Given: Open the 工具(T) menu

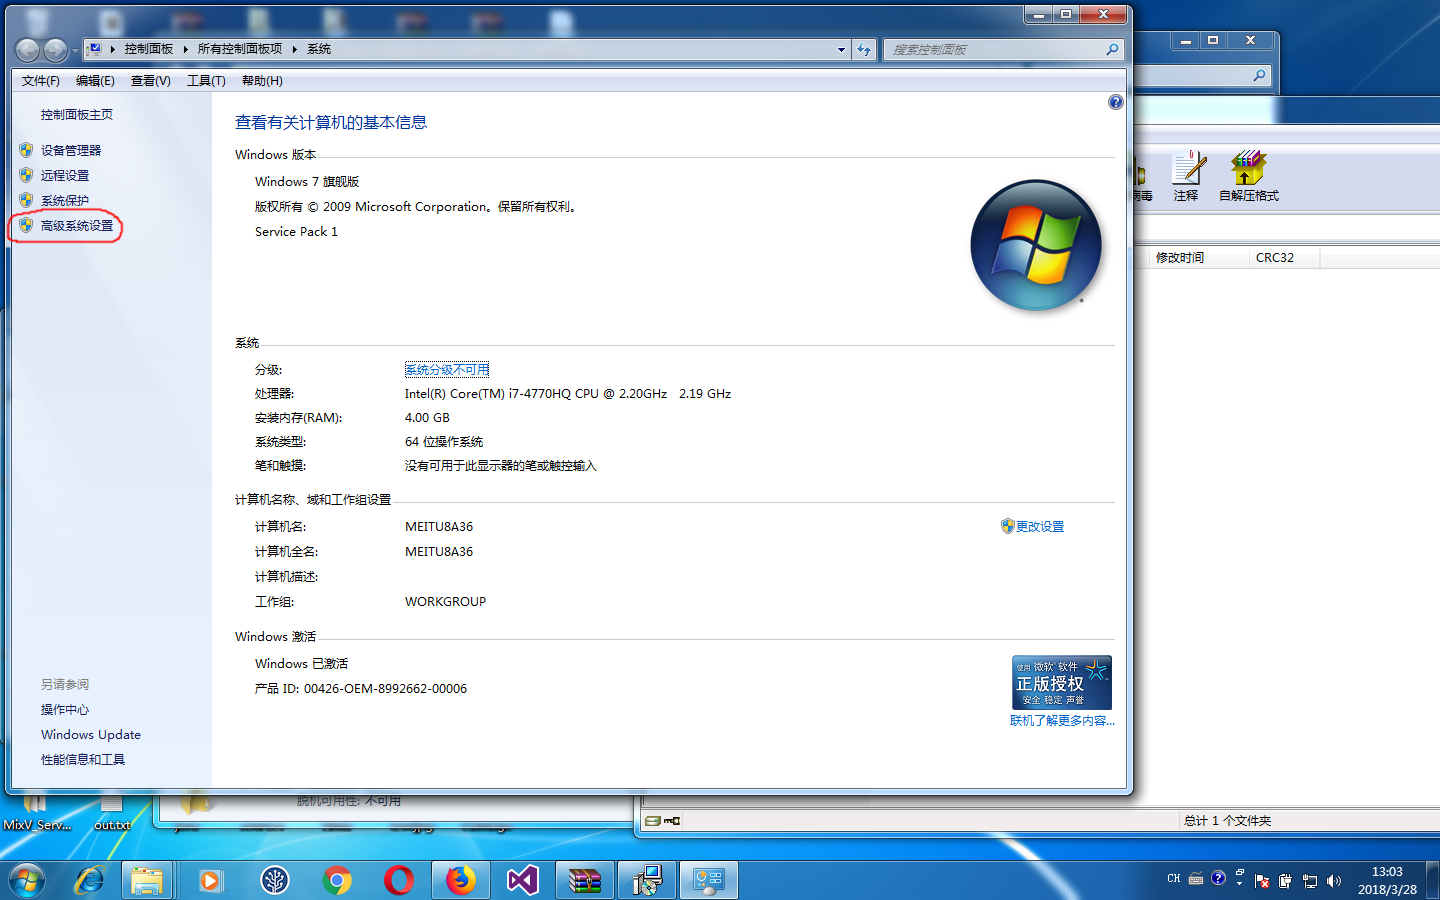Looking at the screenshot, I should click(x=206, y=81).
